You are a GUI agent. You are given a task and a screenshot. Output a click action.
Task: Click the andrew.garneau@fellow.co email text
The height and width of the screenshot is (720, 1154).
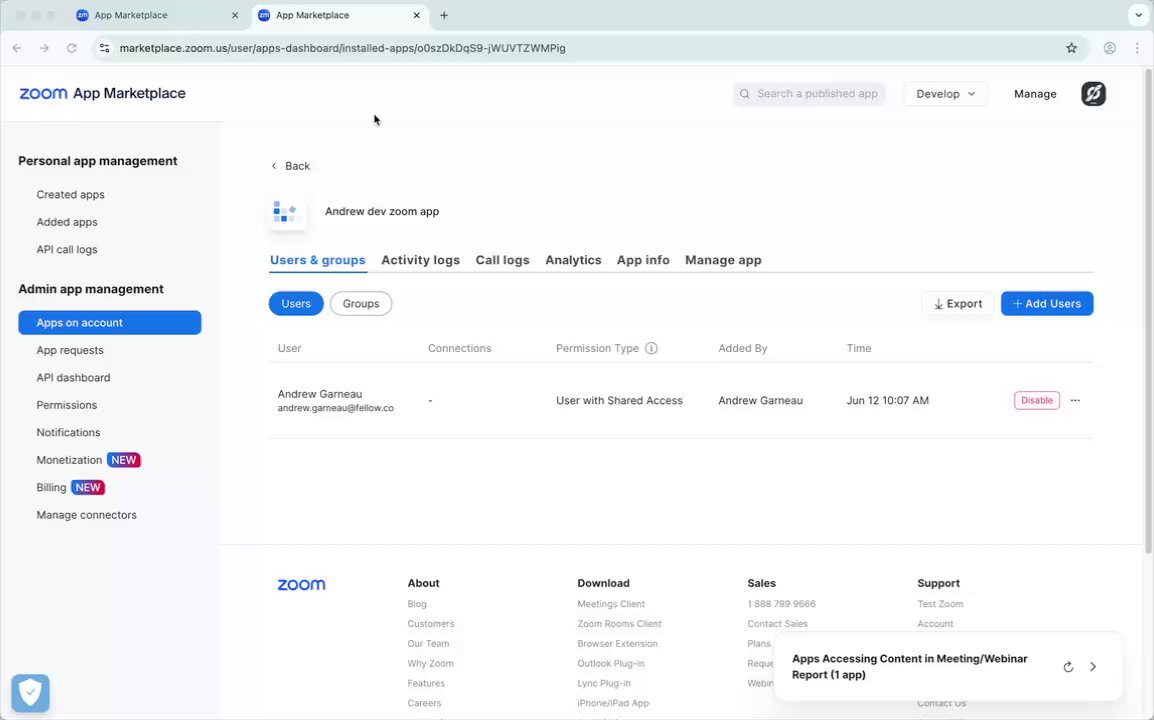click(336, 408)
